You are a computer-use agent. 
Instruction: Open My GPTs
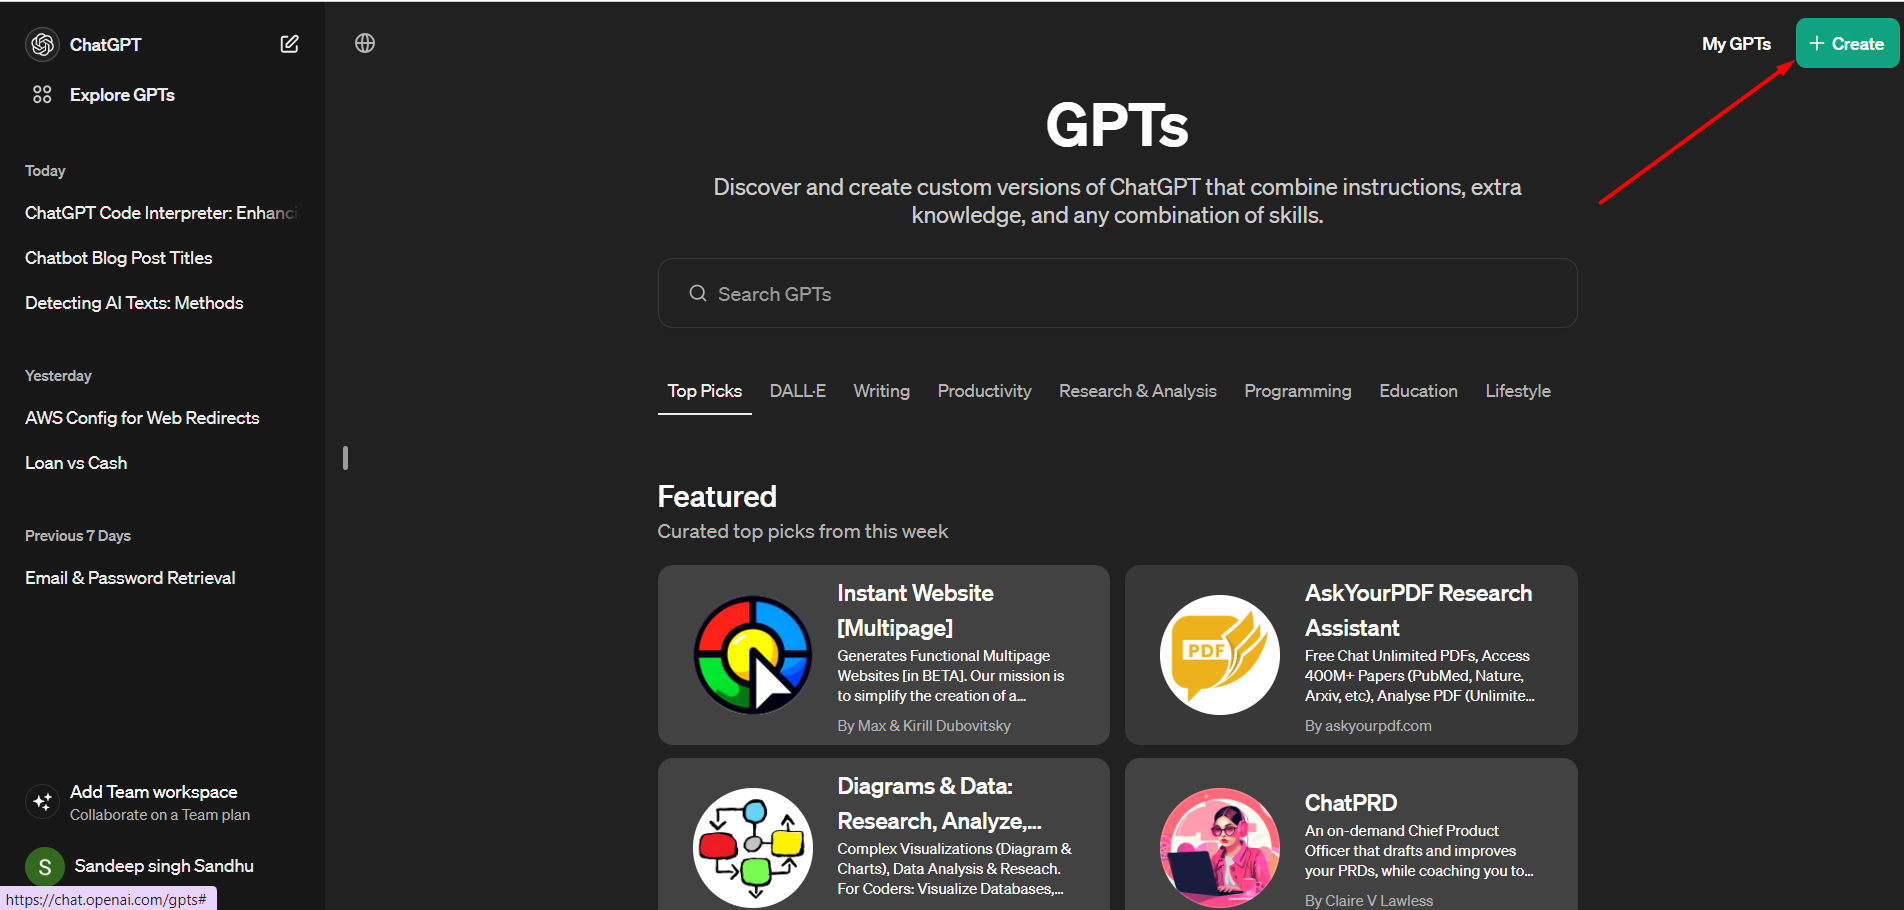pyautogui.click(x=1737, y=43)
